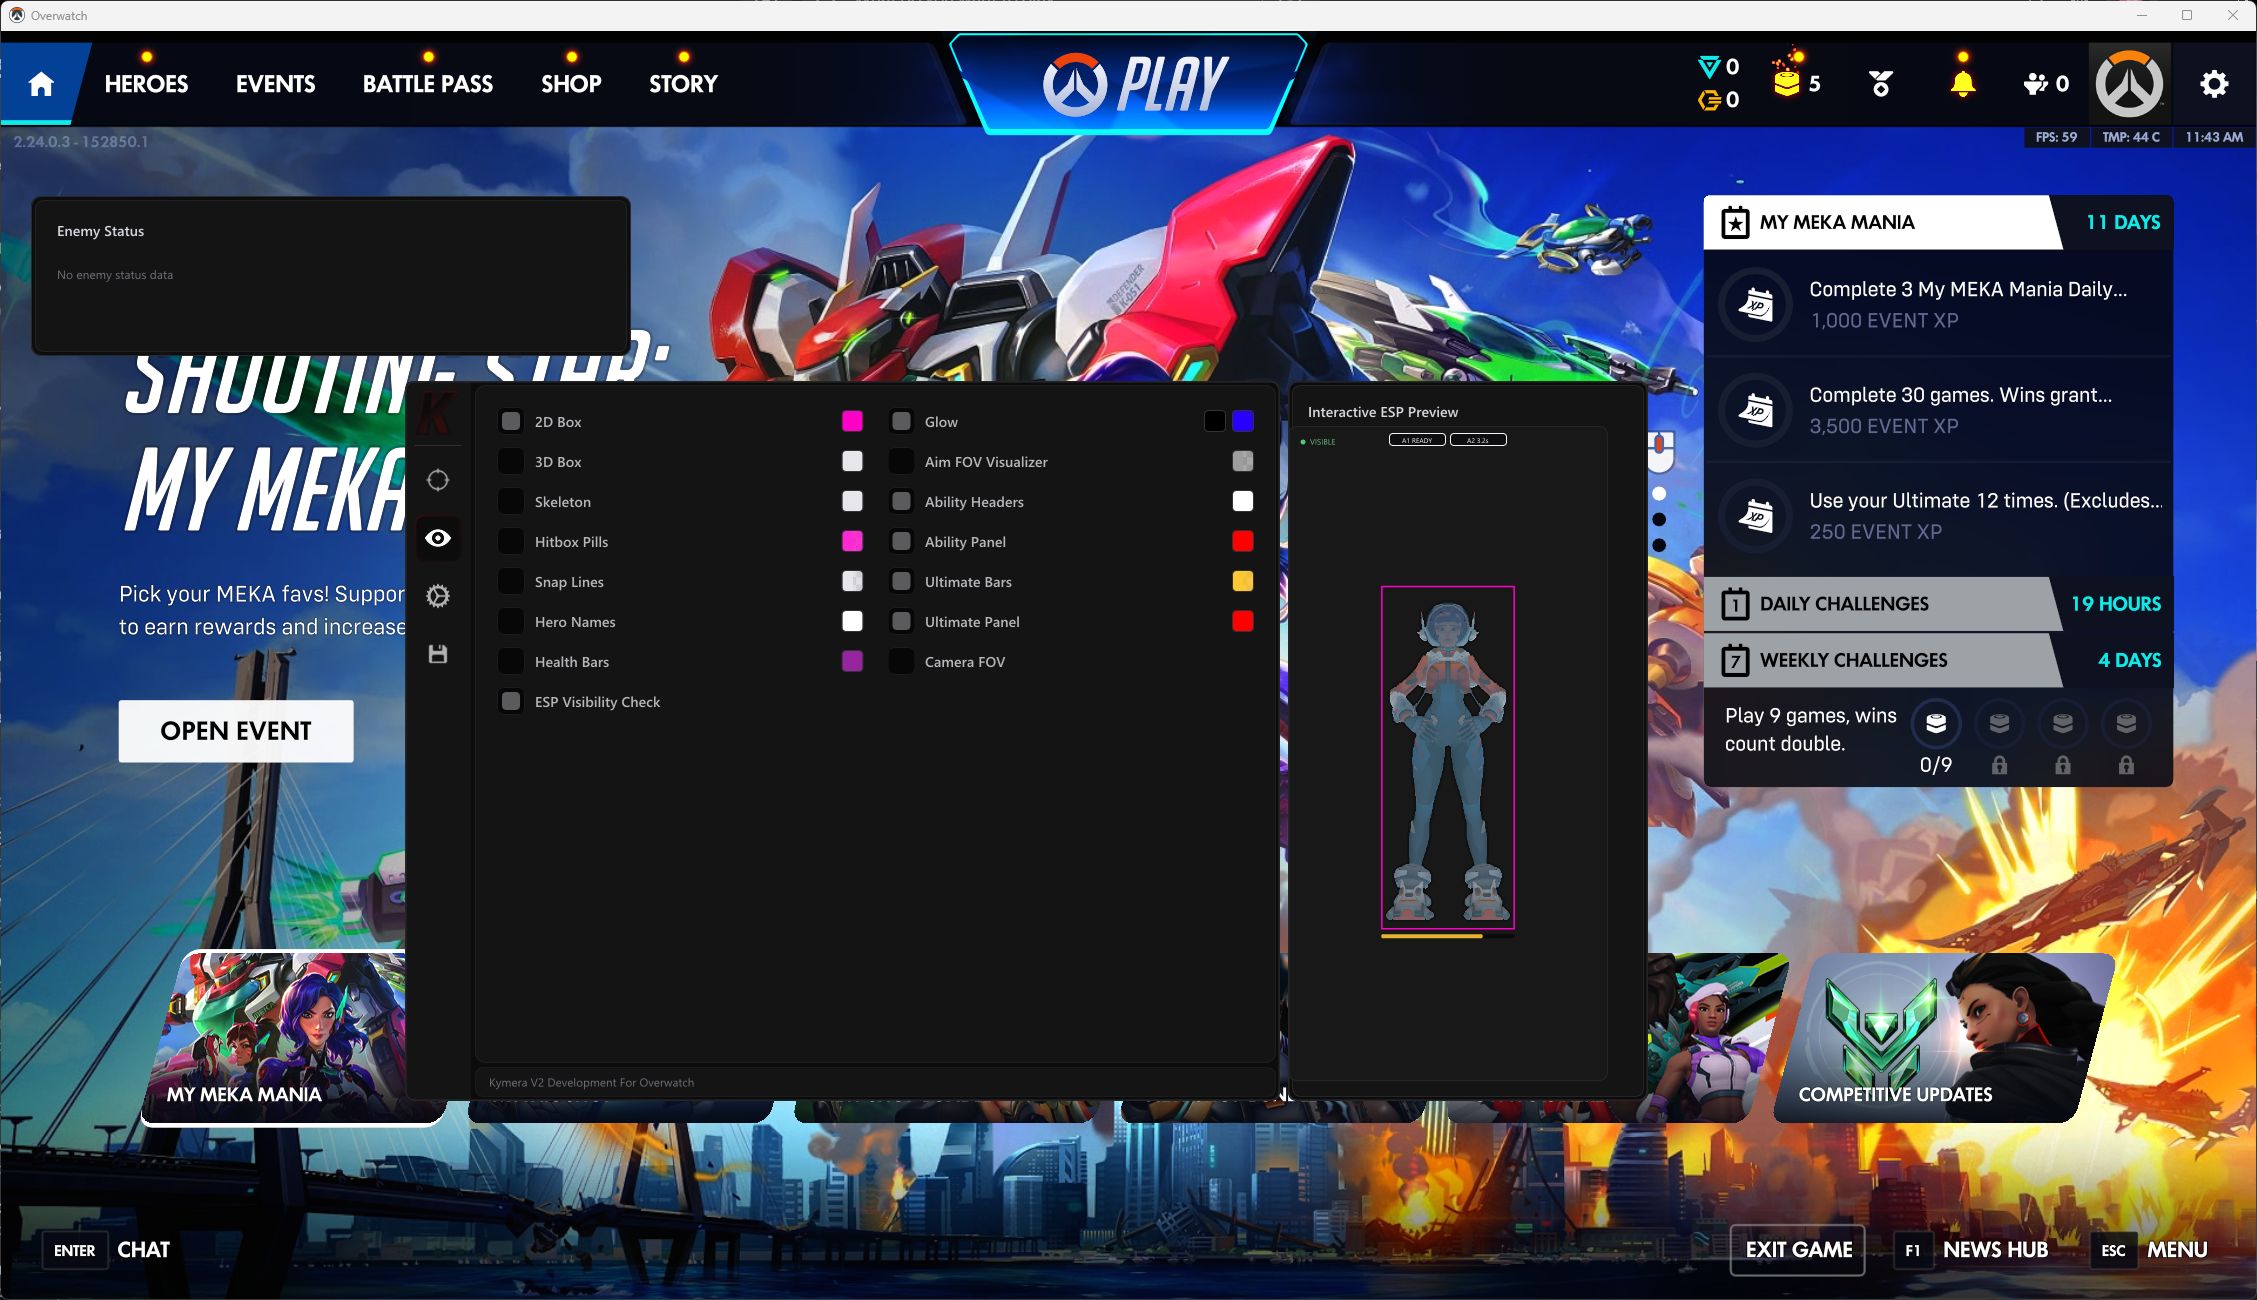Open the medal rewards icon
This screenshot has width=2257, height=1300.
coord(1881,84)
